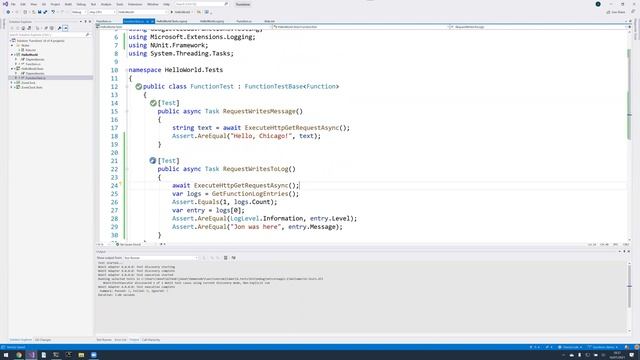The height and width of the screenshot is (360, 640).
Task: Open the File menu
Action: click(x=13, y=4)
